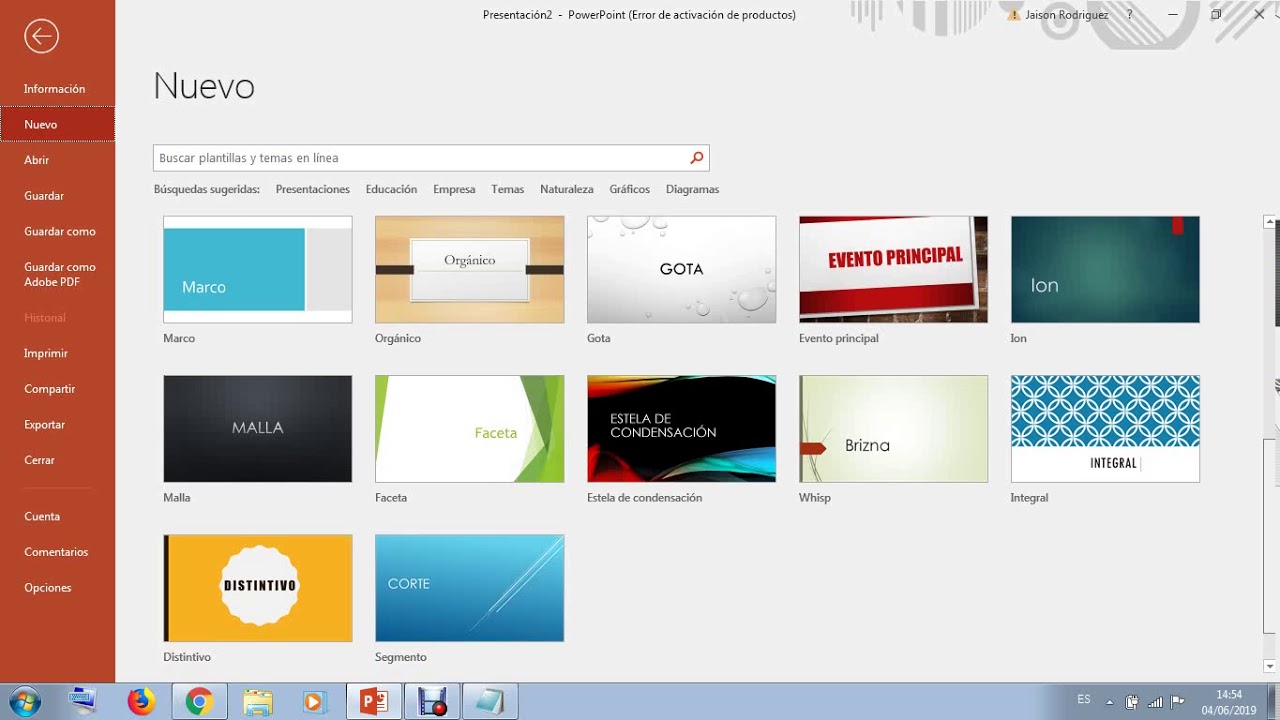Click Cerrar to close the presentation

pos(57,460)
